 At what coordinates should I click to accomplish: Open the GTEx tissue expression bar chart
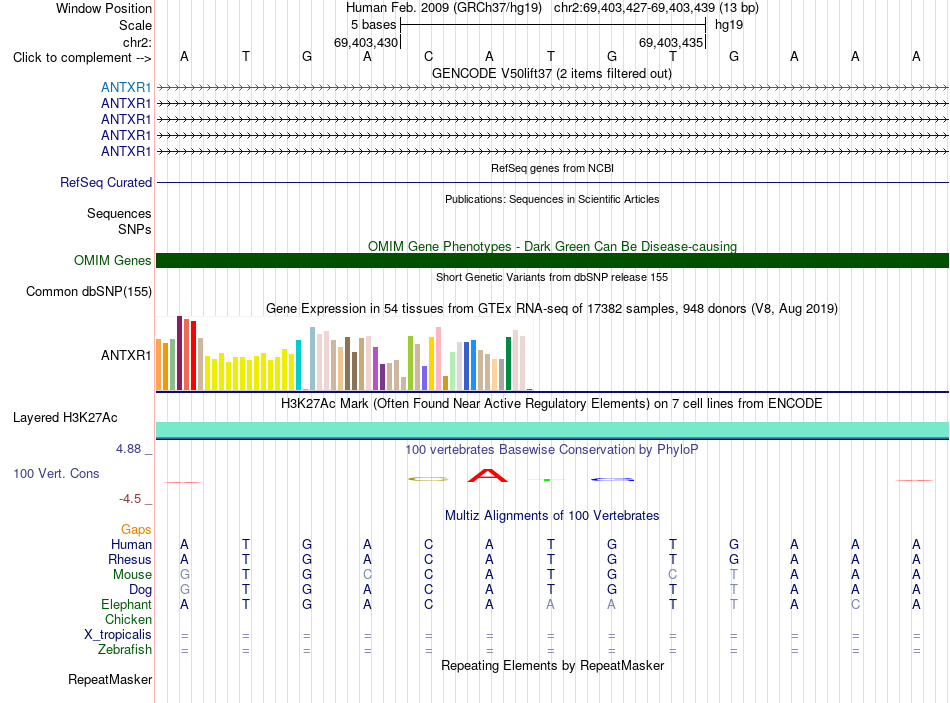[344, 353]
